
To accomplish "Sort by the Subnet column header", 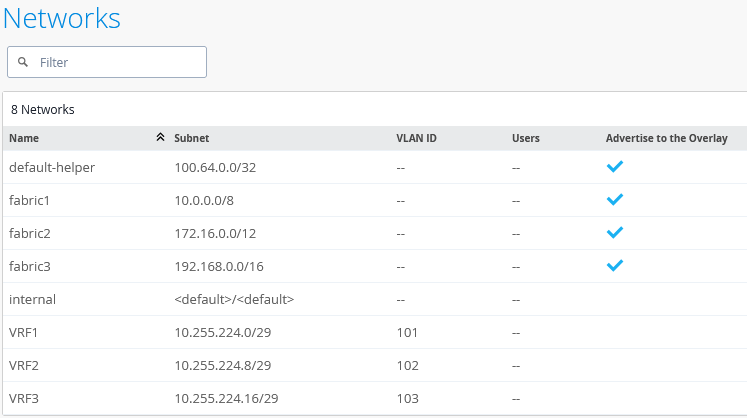I will click(192, 138).
